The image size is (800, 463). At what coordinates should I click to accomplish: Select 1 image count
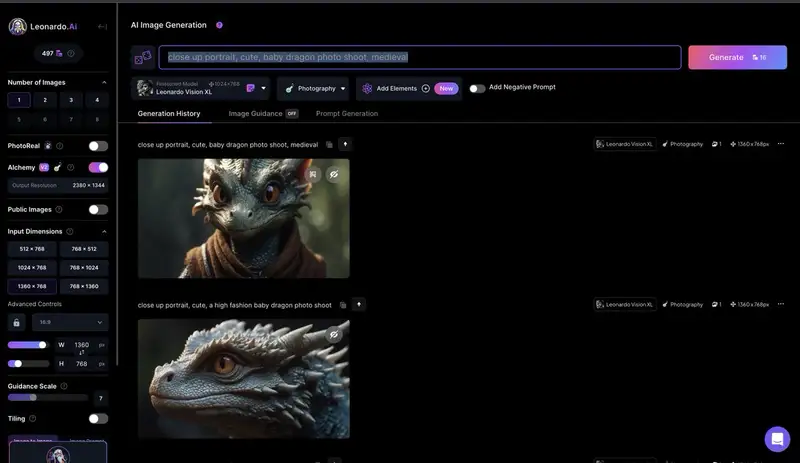(19, 100)
